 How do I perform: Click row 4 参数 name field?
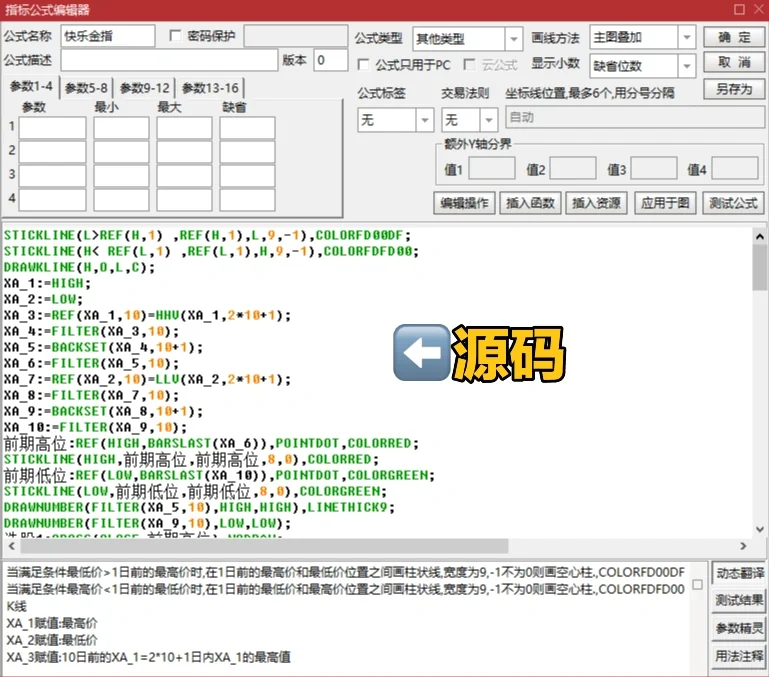(52, 200)
